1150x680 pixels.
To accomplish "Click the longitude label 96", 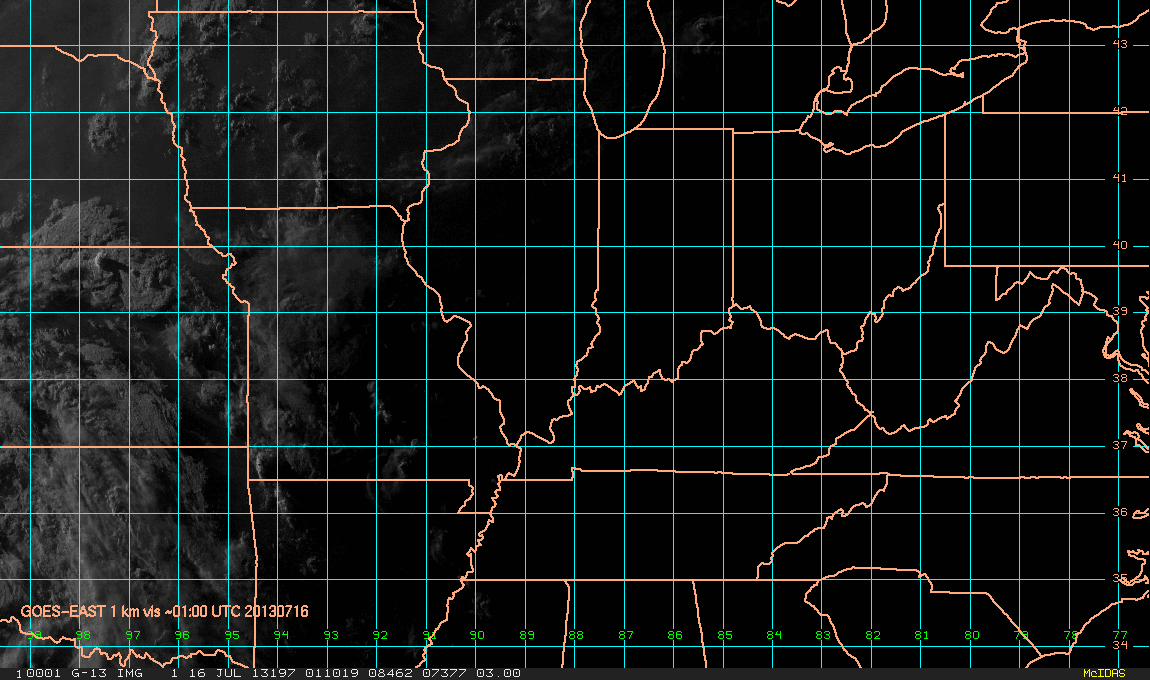I will coord(182,635).
